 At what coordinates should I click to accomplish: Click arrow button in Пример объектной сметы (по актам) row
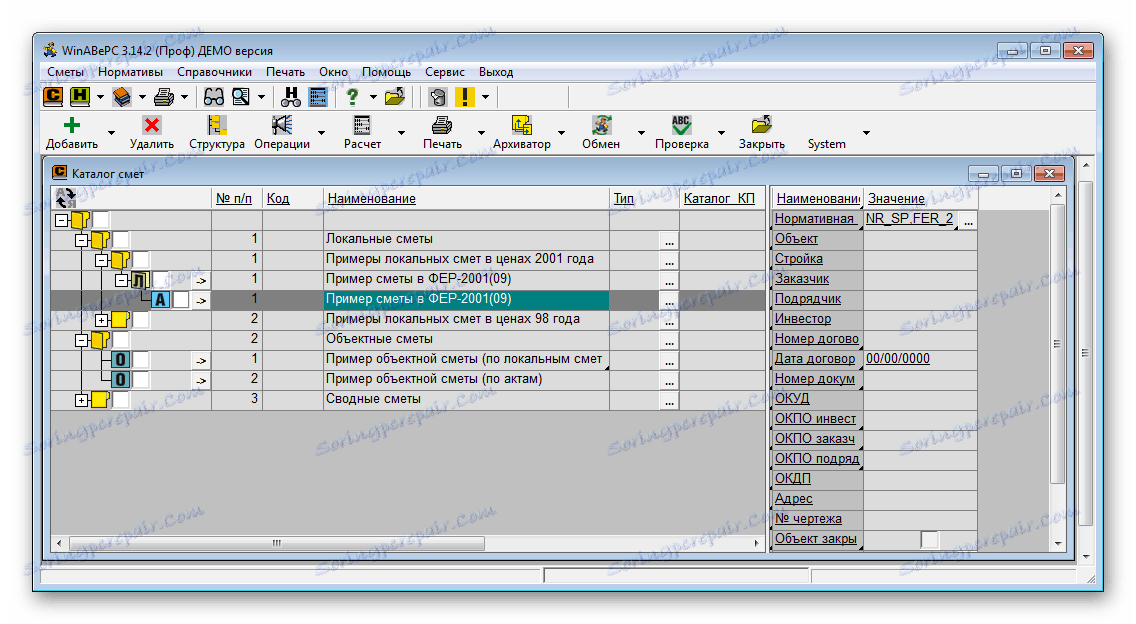201,380
